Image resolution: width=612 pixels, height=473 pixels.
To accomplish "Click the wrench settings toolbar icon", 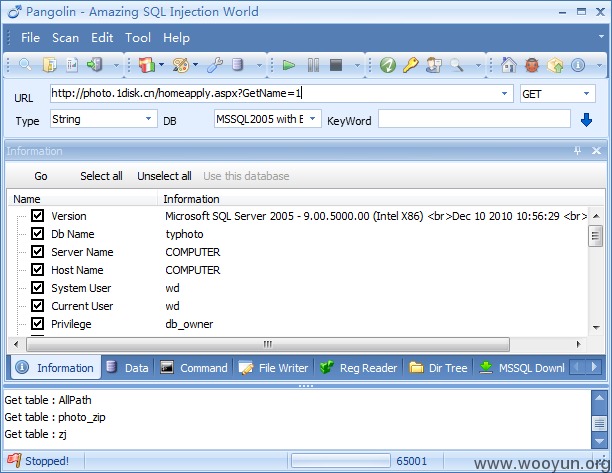I will 215,65.
